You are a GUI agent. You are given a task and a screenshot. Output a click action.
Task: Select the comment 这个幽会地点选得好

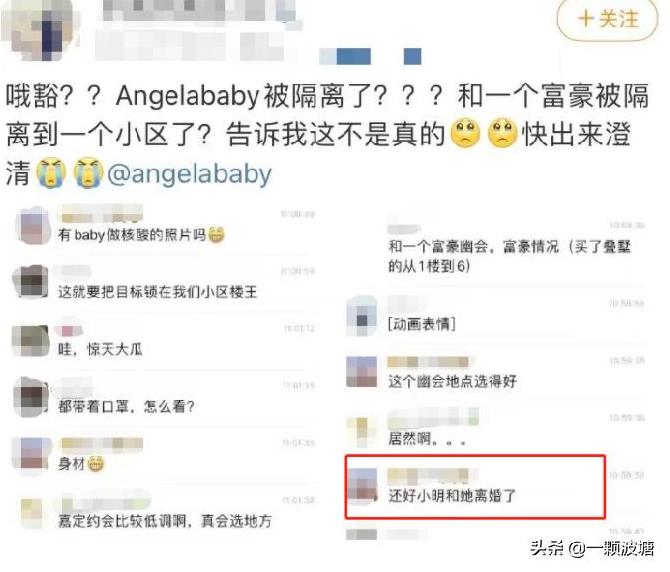click(452, 381)
